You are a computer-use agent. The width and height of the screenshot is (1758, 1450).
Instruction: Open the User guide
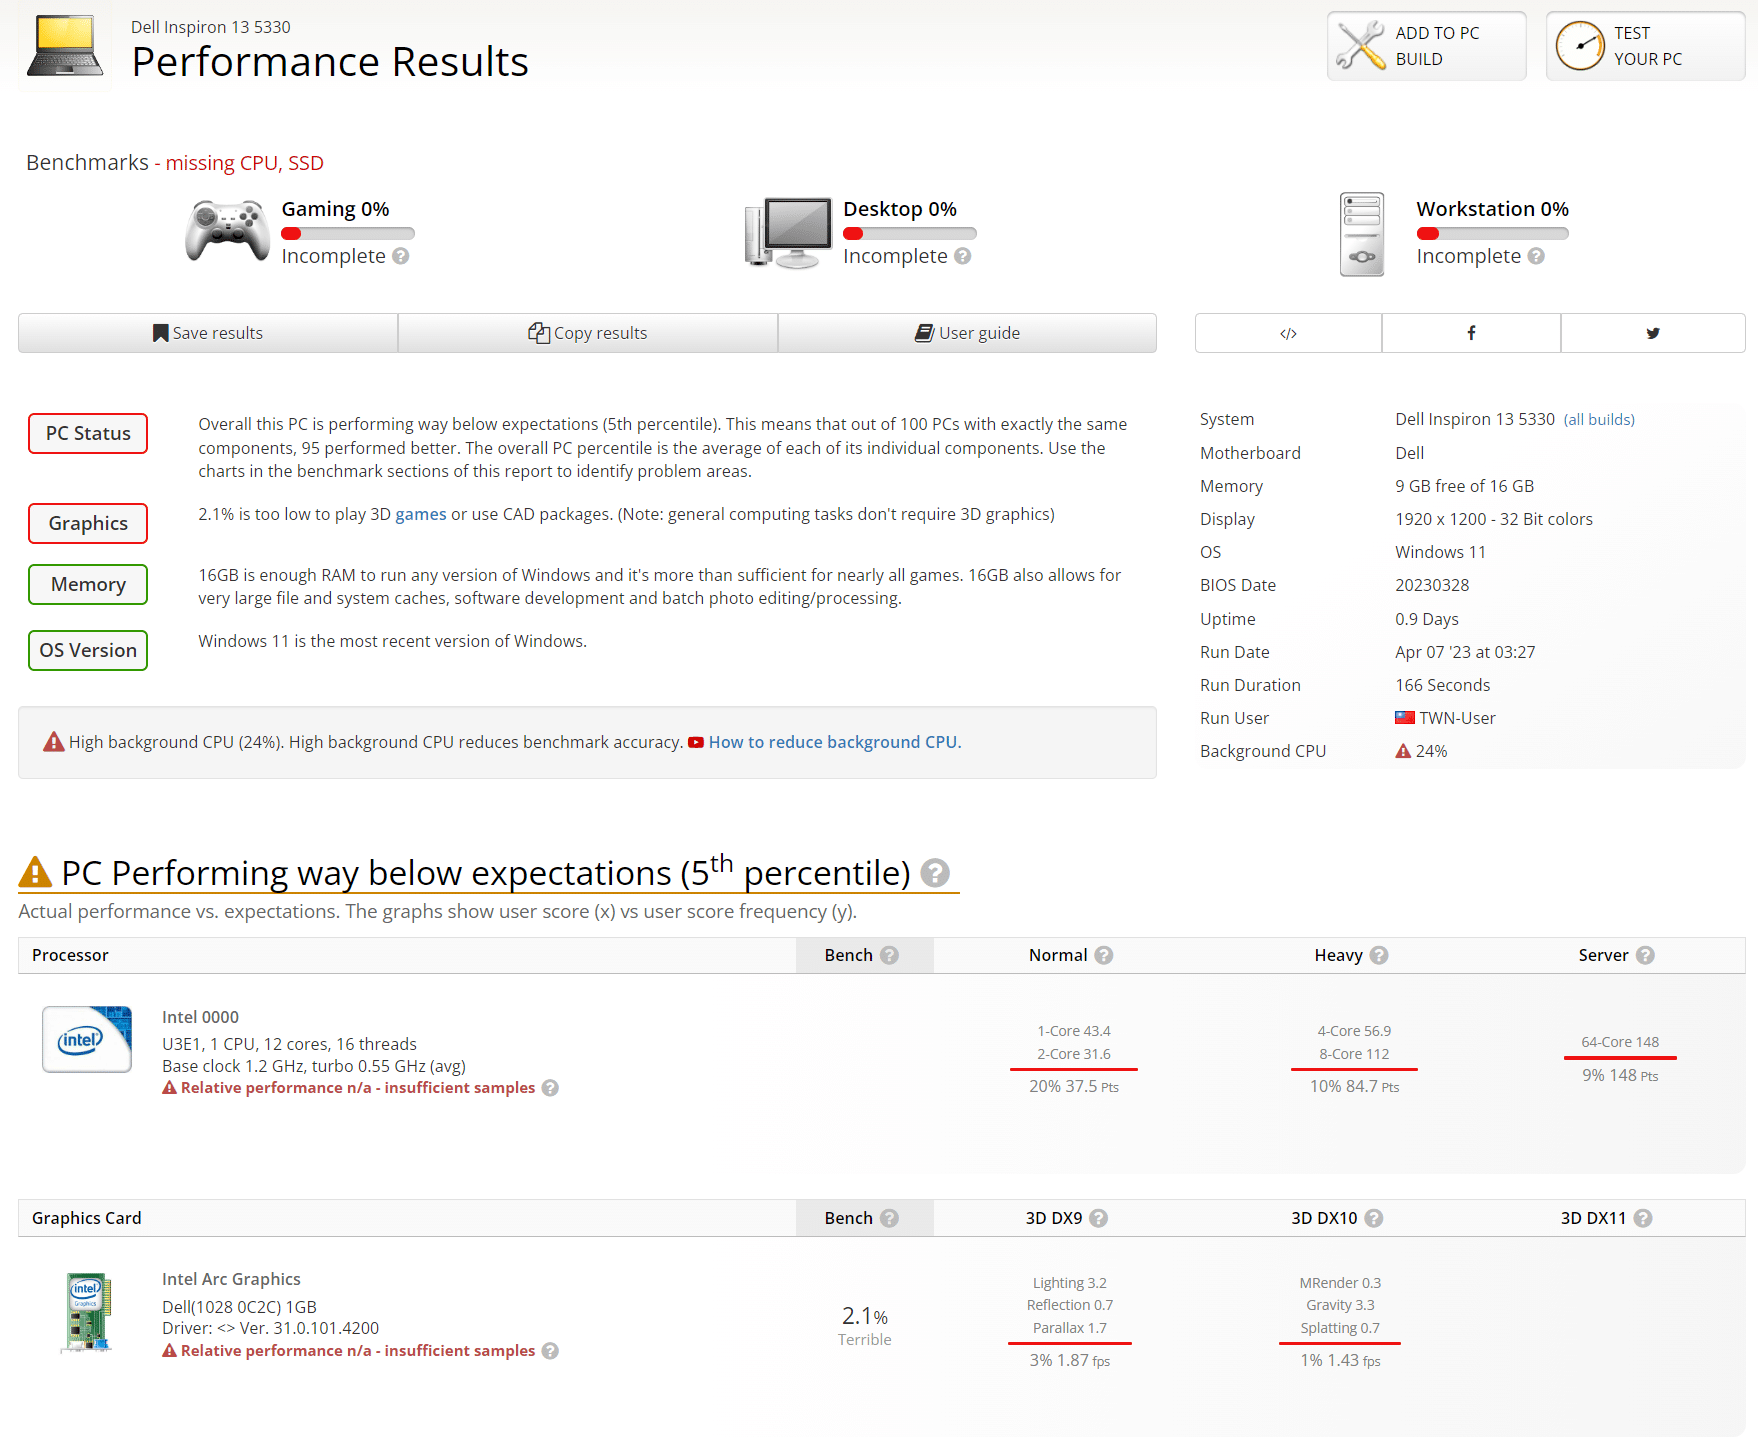[967, 333]
